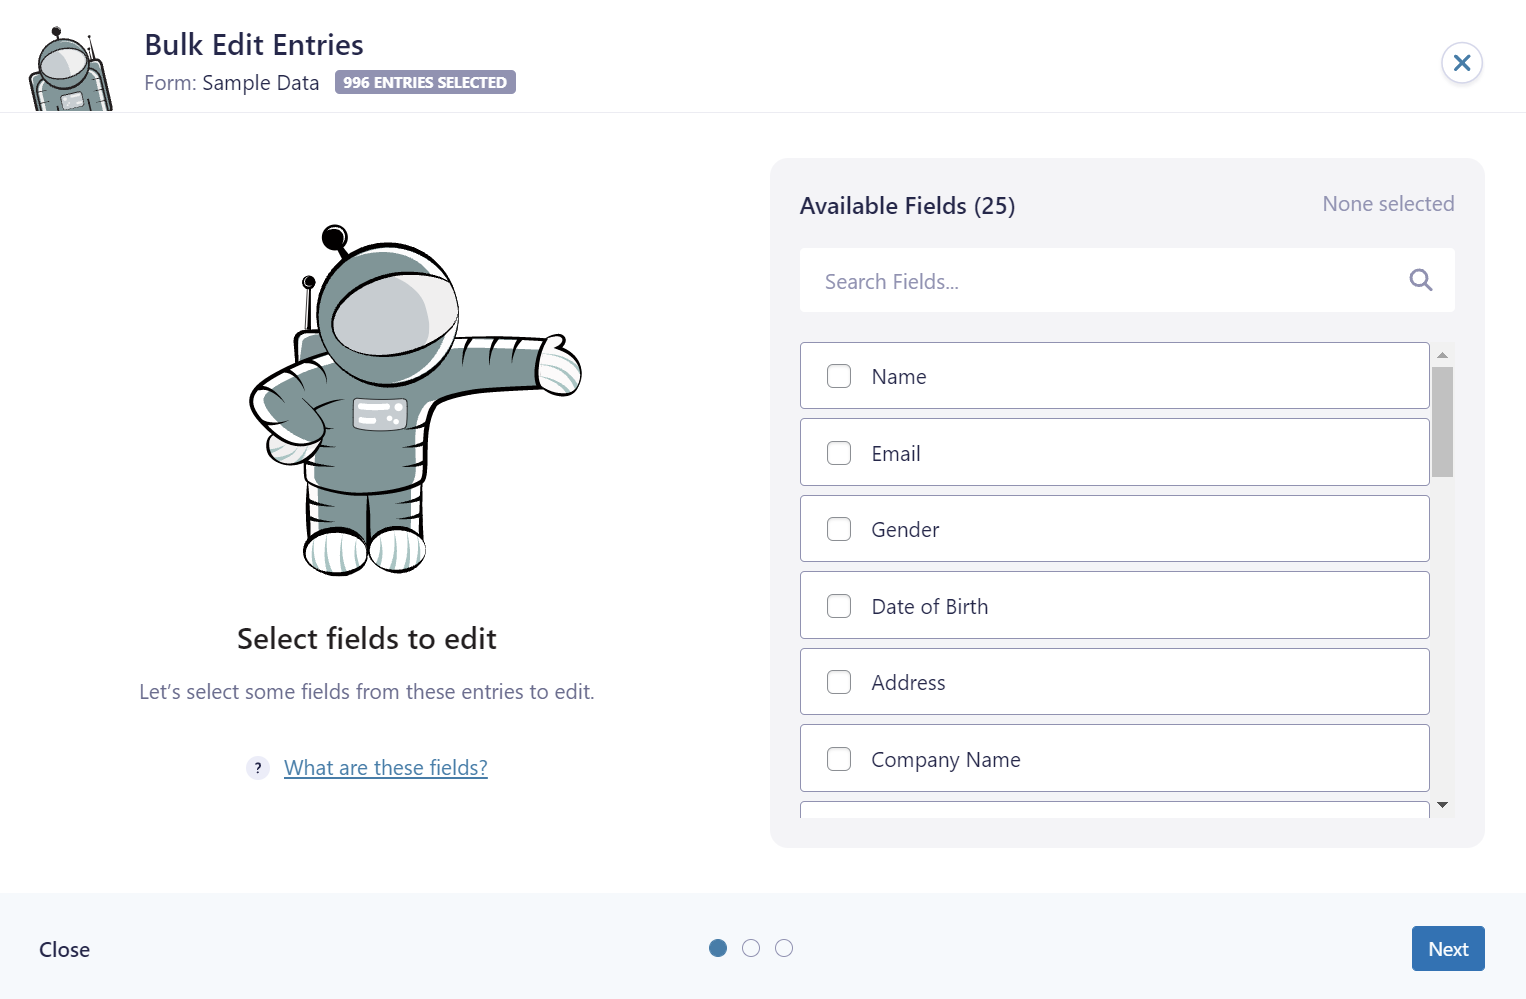Click the astronaut logo in header
This screenshot has width=1526, height=999.
click(68, 71)
